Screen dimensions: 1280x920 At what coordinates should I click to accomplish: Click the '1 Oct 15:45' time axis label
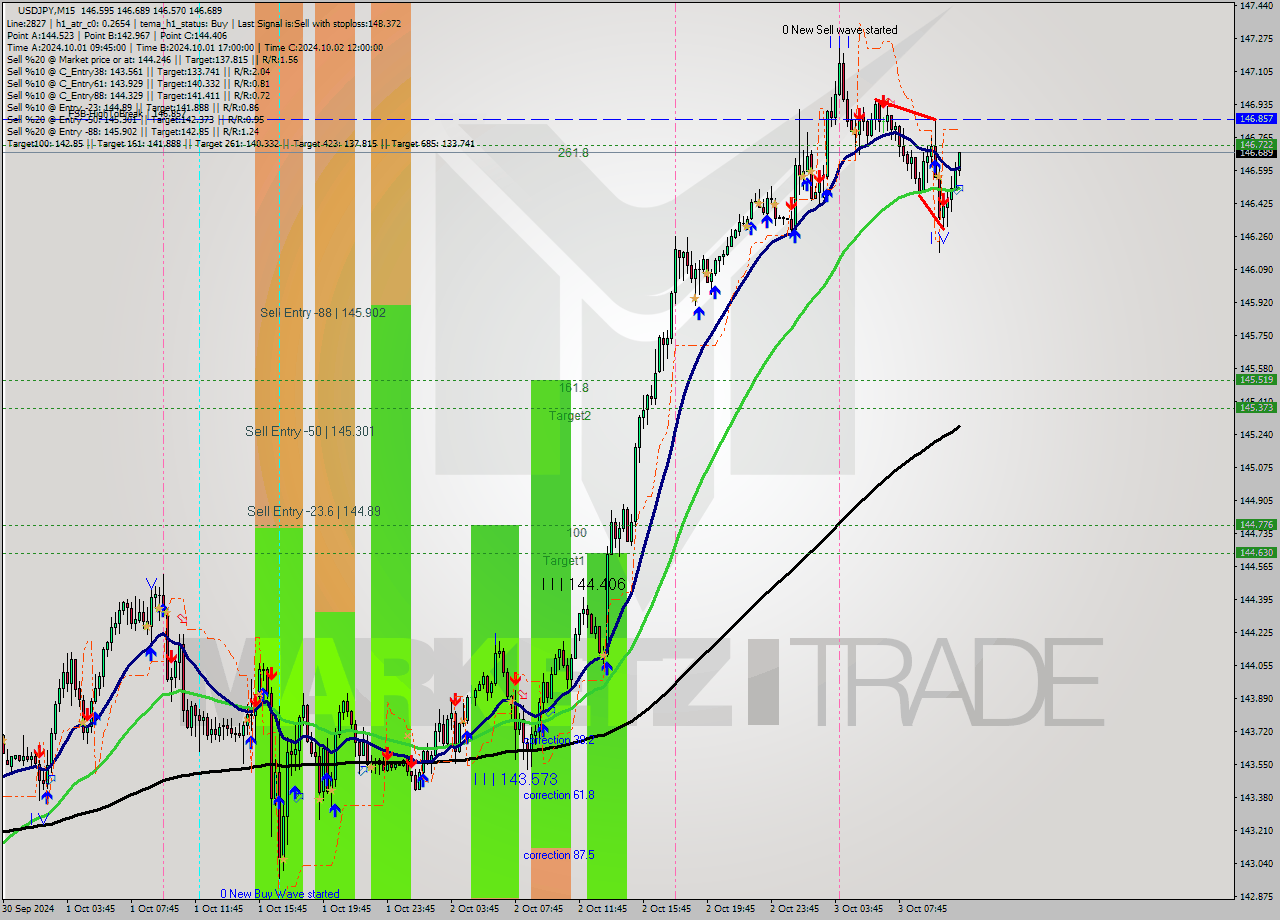(283, 909)
